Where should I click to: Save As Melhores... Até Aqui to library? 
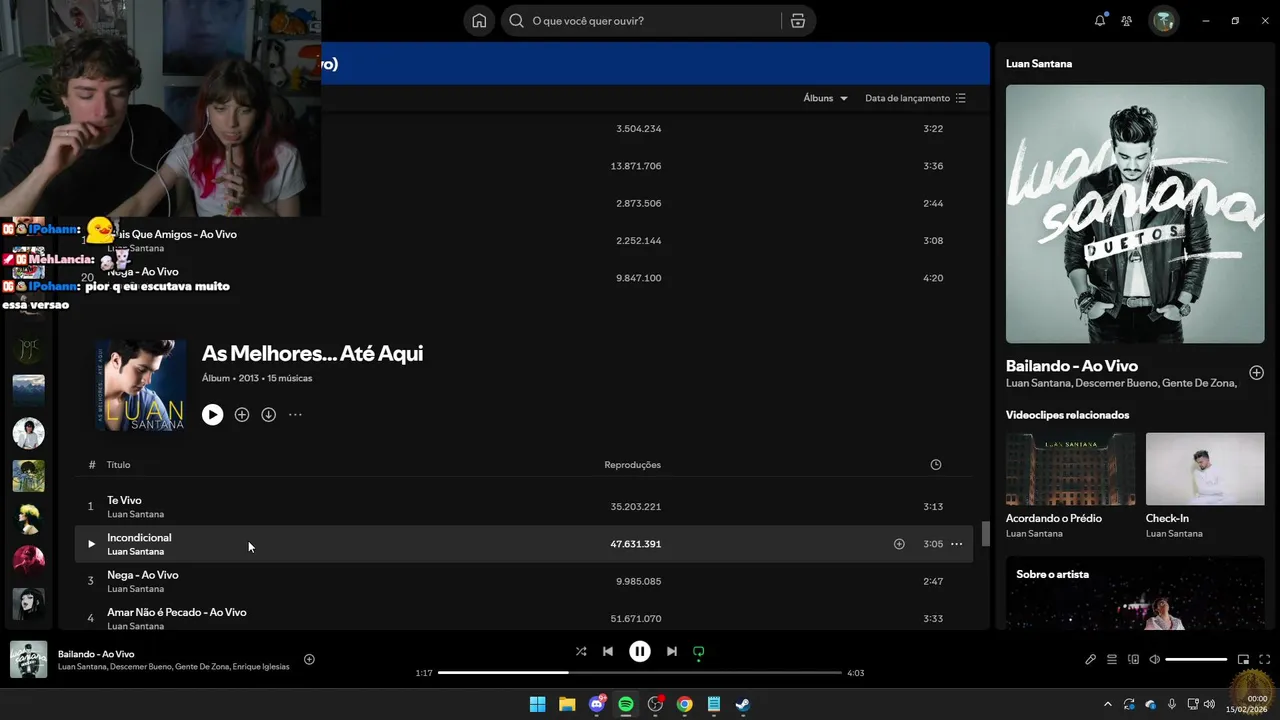pos(242,415)
